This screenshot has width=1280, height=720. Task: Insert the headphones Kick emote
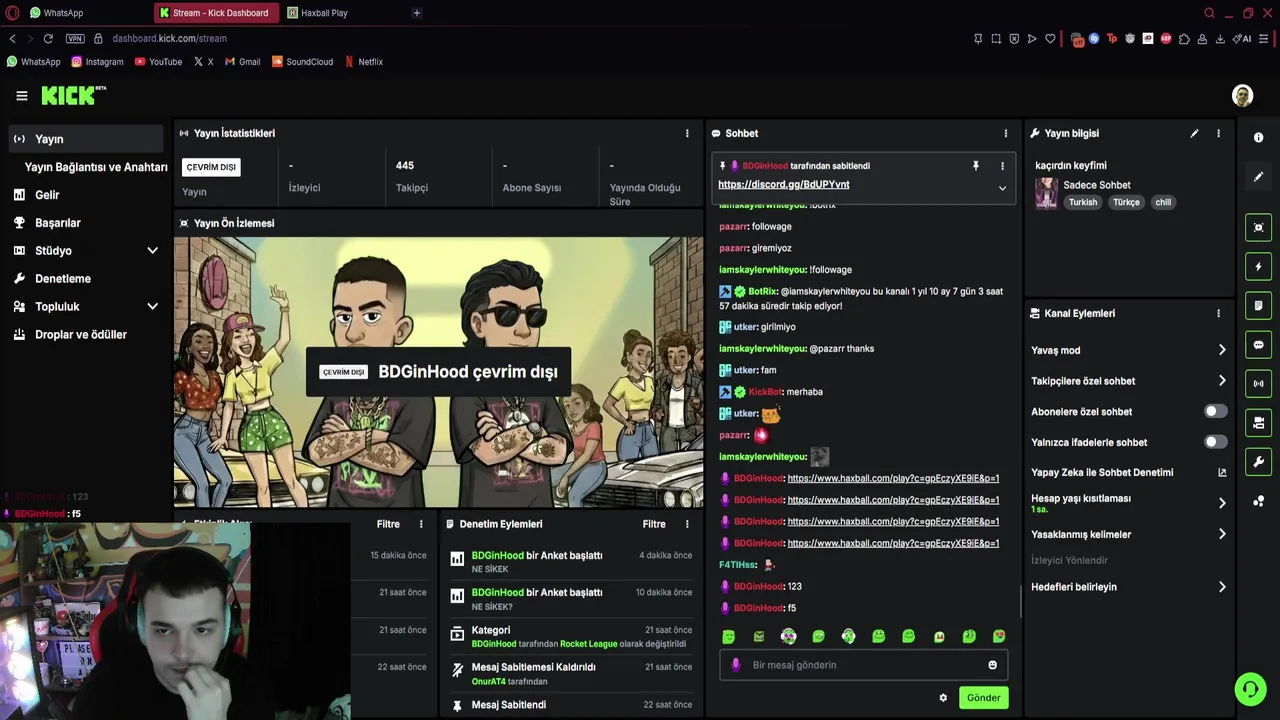point(848,636)
